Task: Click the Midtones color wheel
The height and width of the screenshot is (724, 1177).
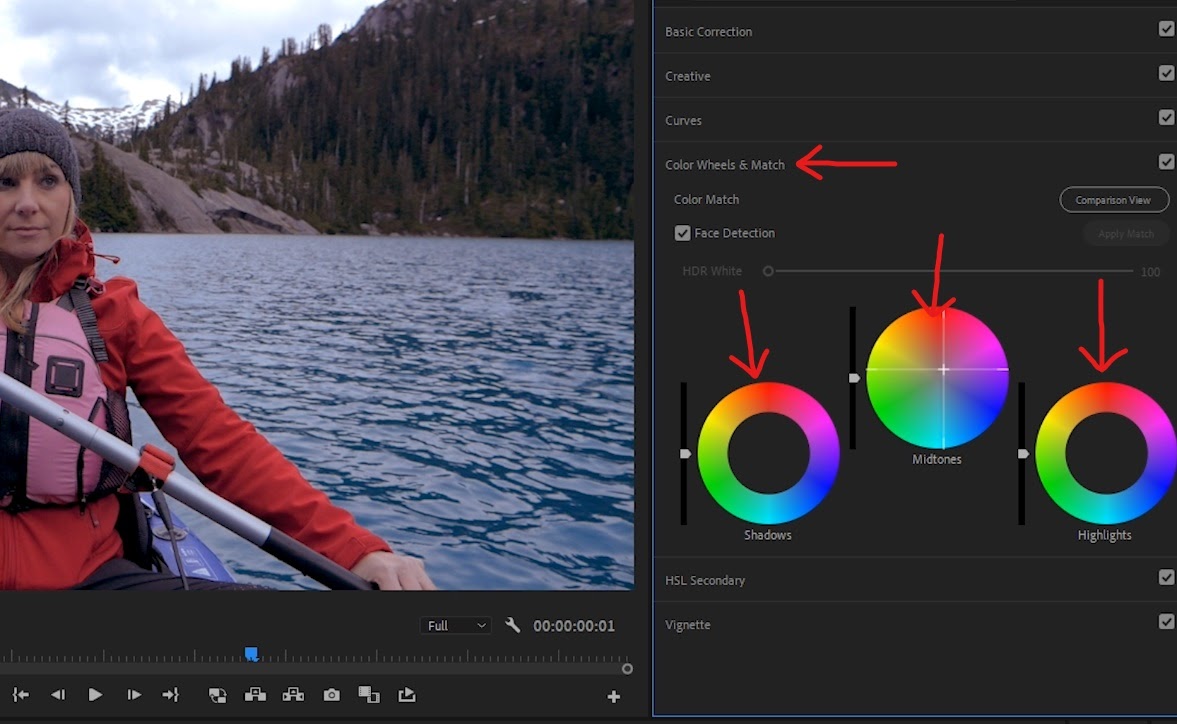Action: [937, 377]
